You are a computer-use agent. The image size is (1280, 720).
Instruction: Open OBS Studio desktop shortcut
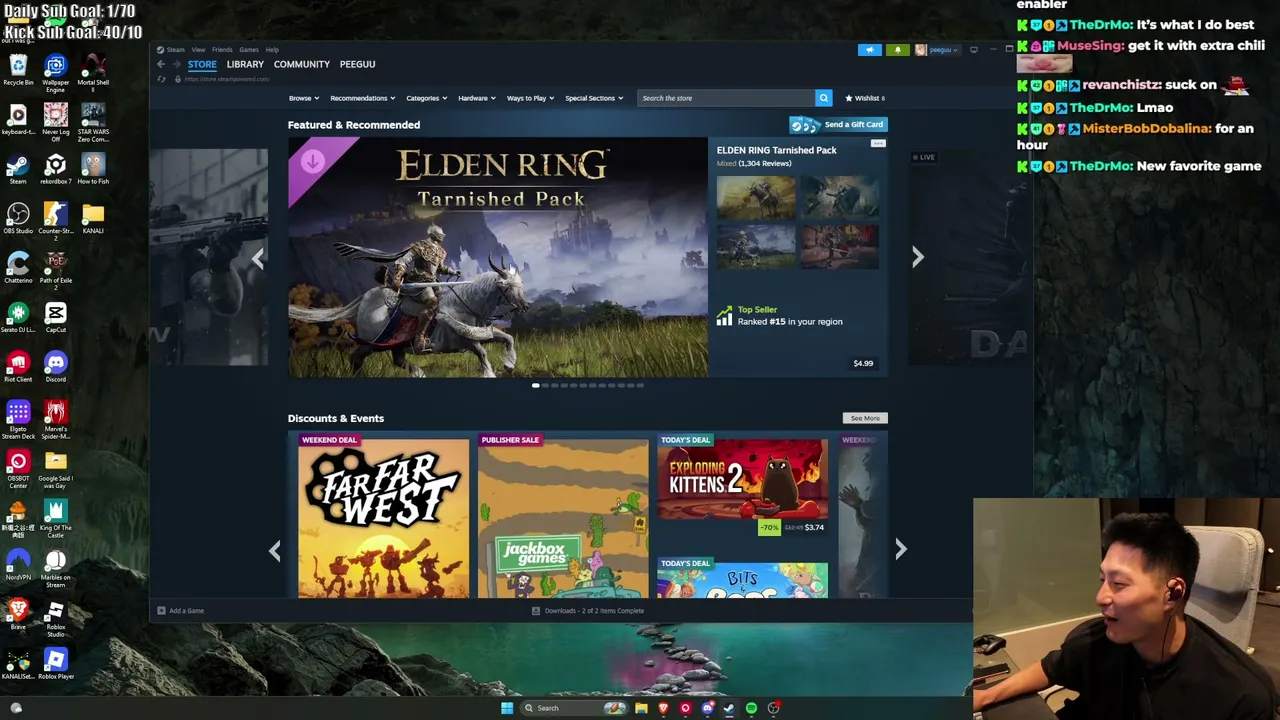[x=18, y=219]
